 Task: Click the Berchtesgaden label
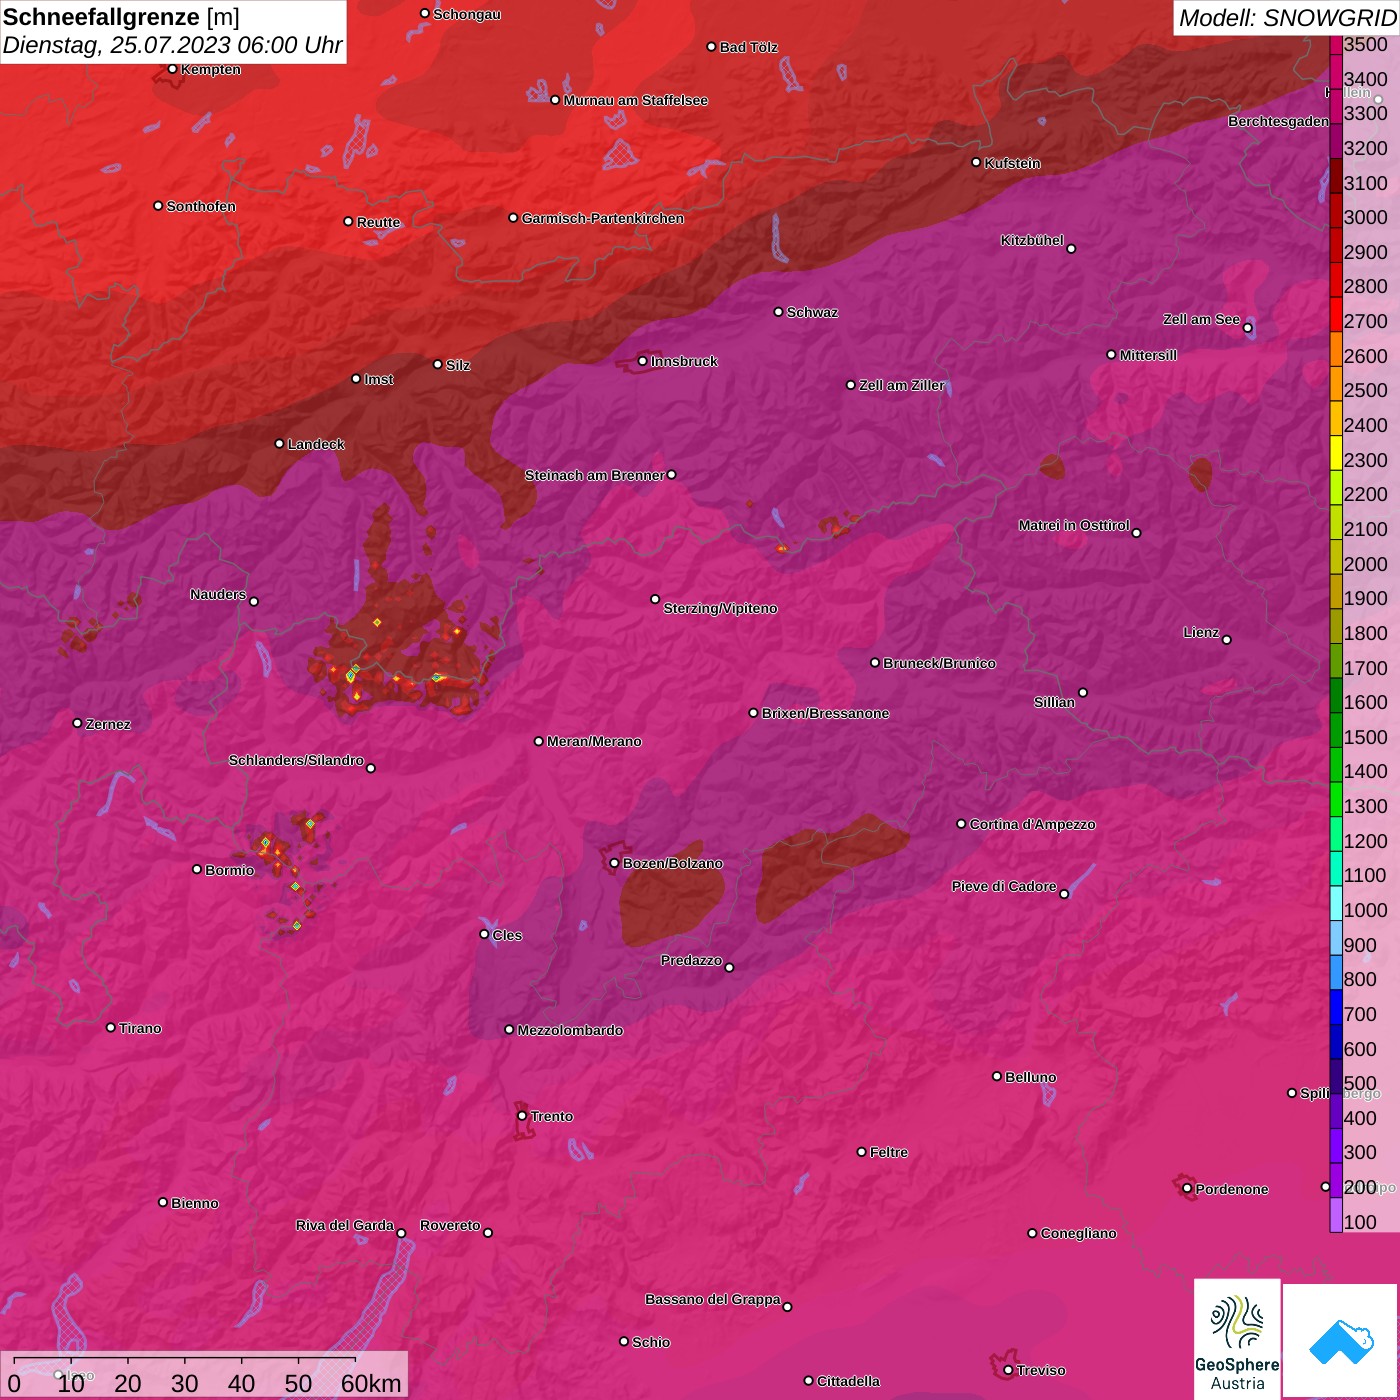pos(1278,121)
